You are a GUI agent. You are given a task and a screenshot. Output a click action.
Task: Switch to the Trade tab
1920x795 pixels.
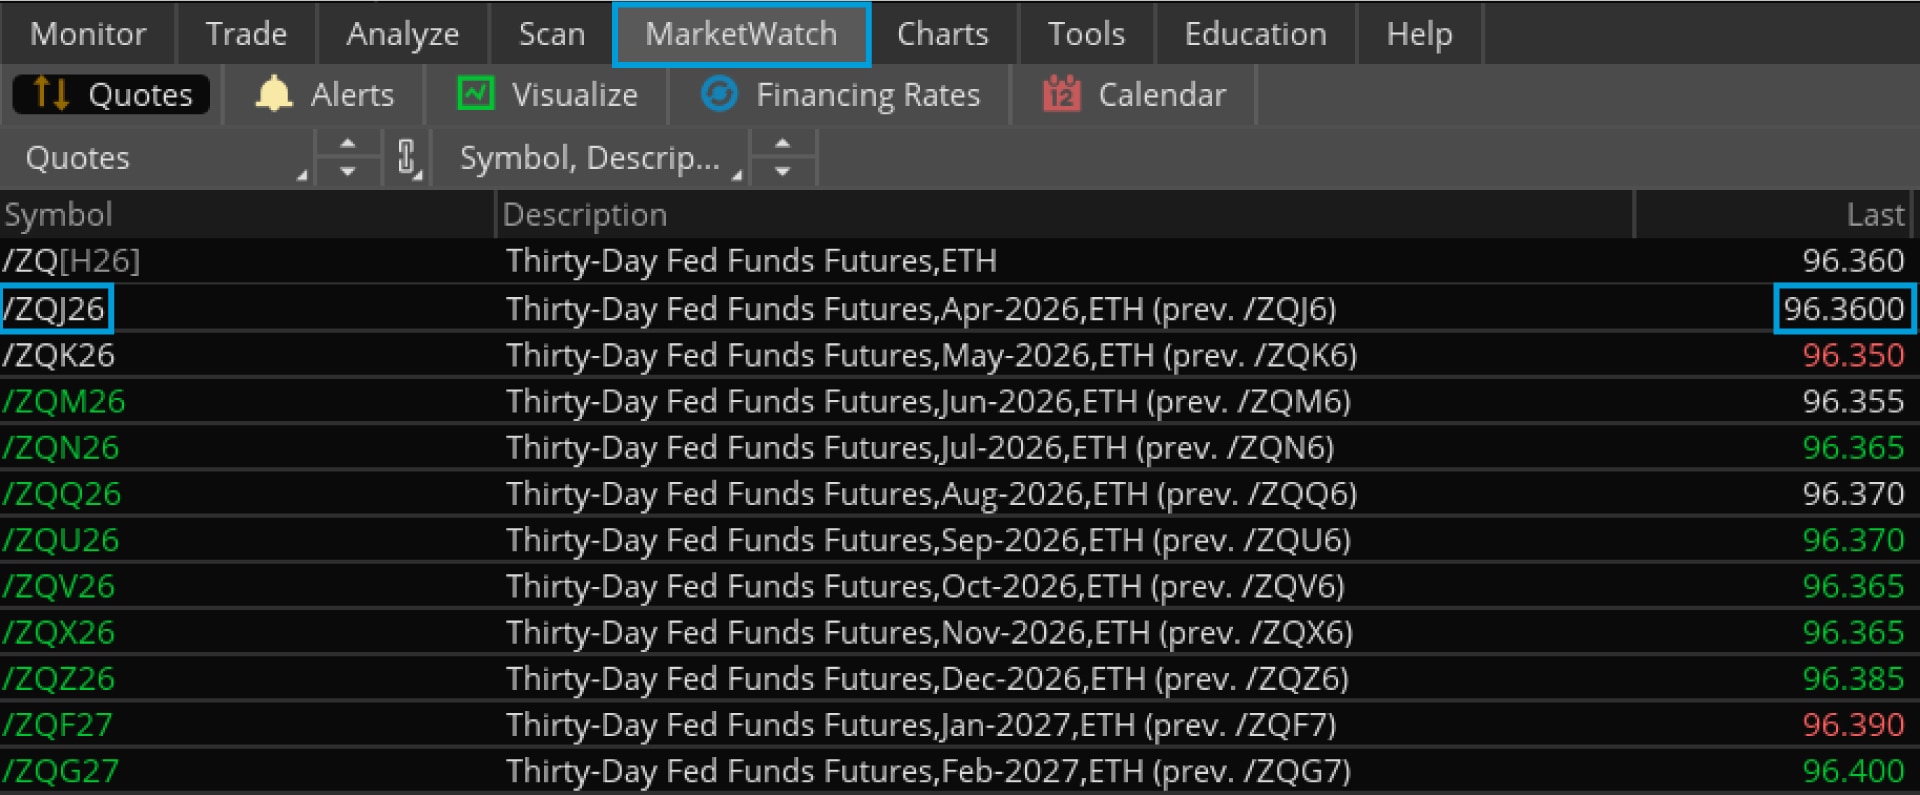pyautogui.click(x=246, y=34)
